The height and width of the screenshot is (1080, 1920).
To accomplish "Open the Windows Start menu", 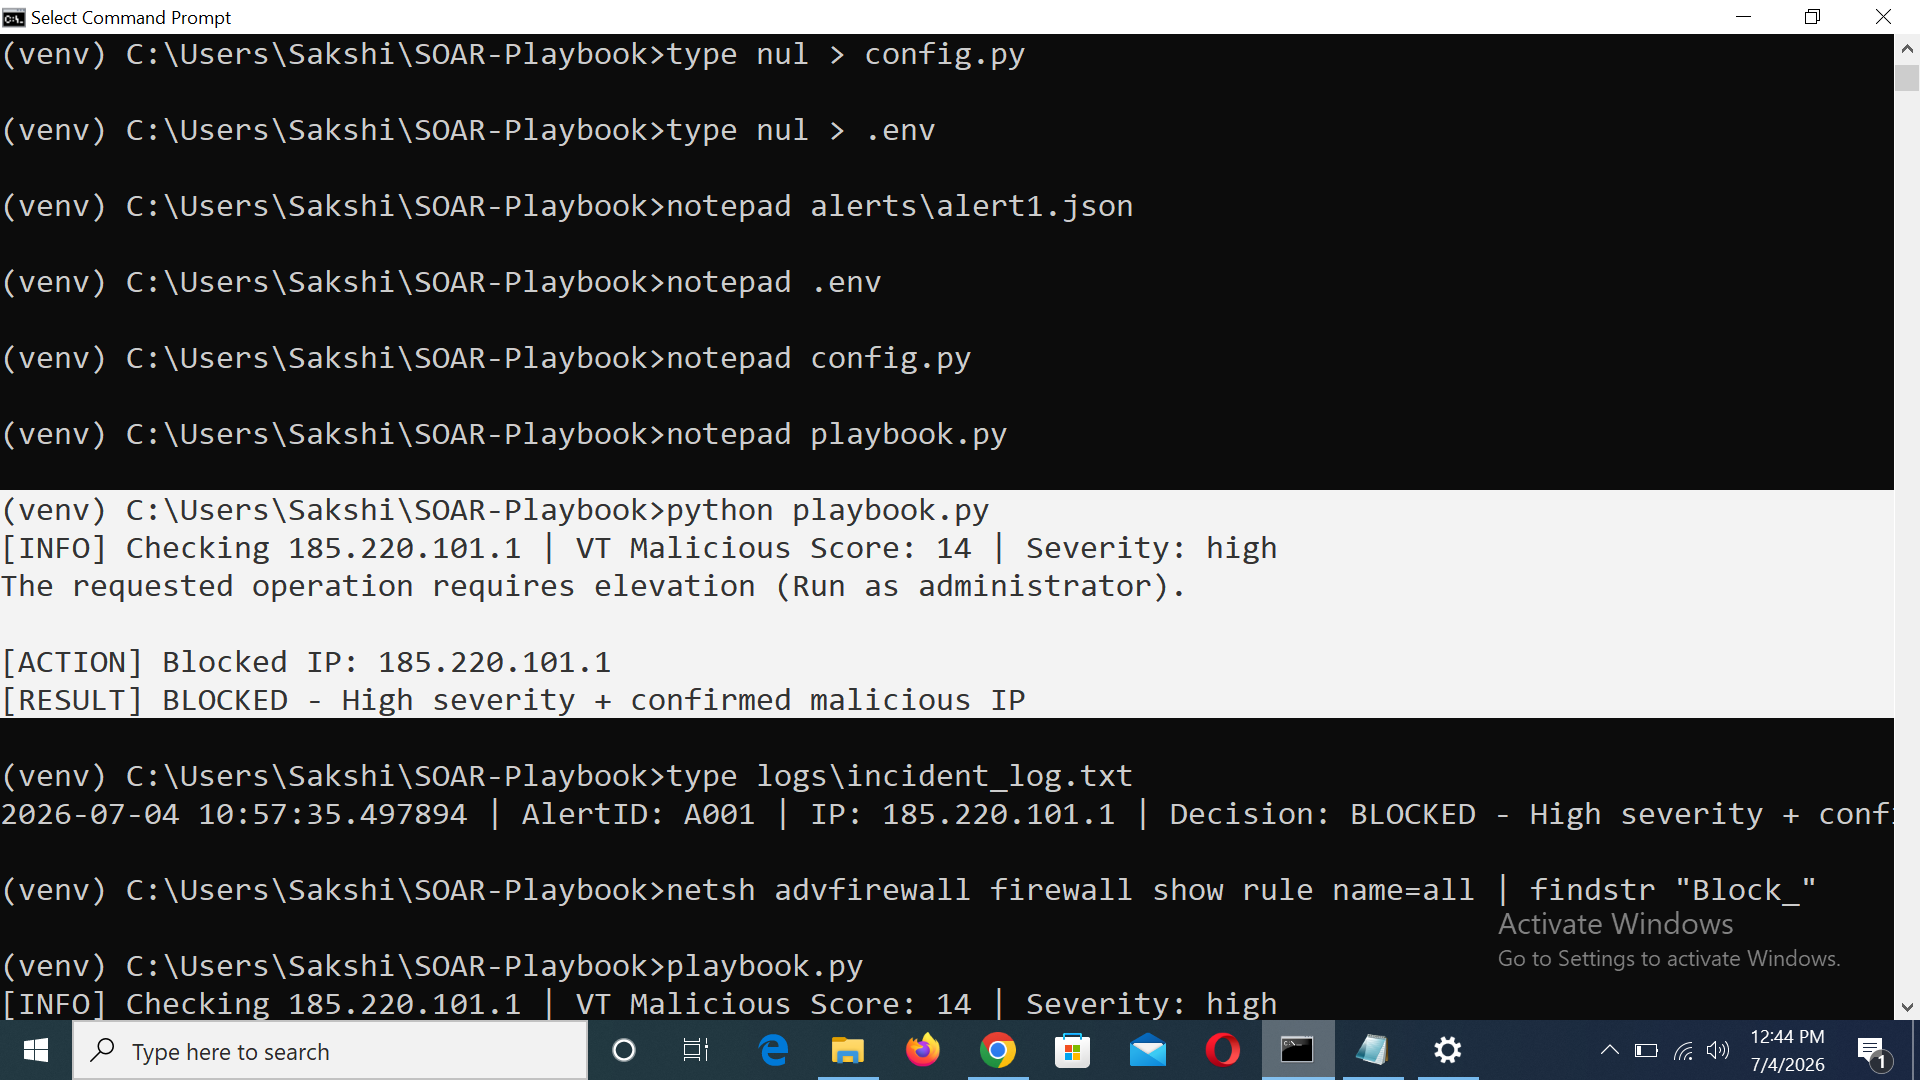I will (x=36, y=1050).
